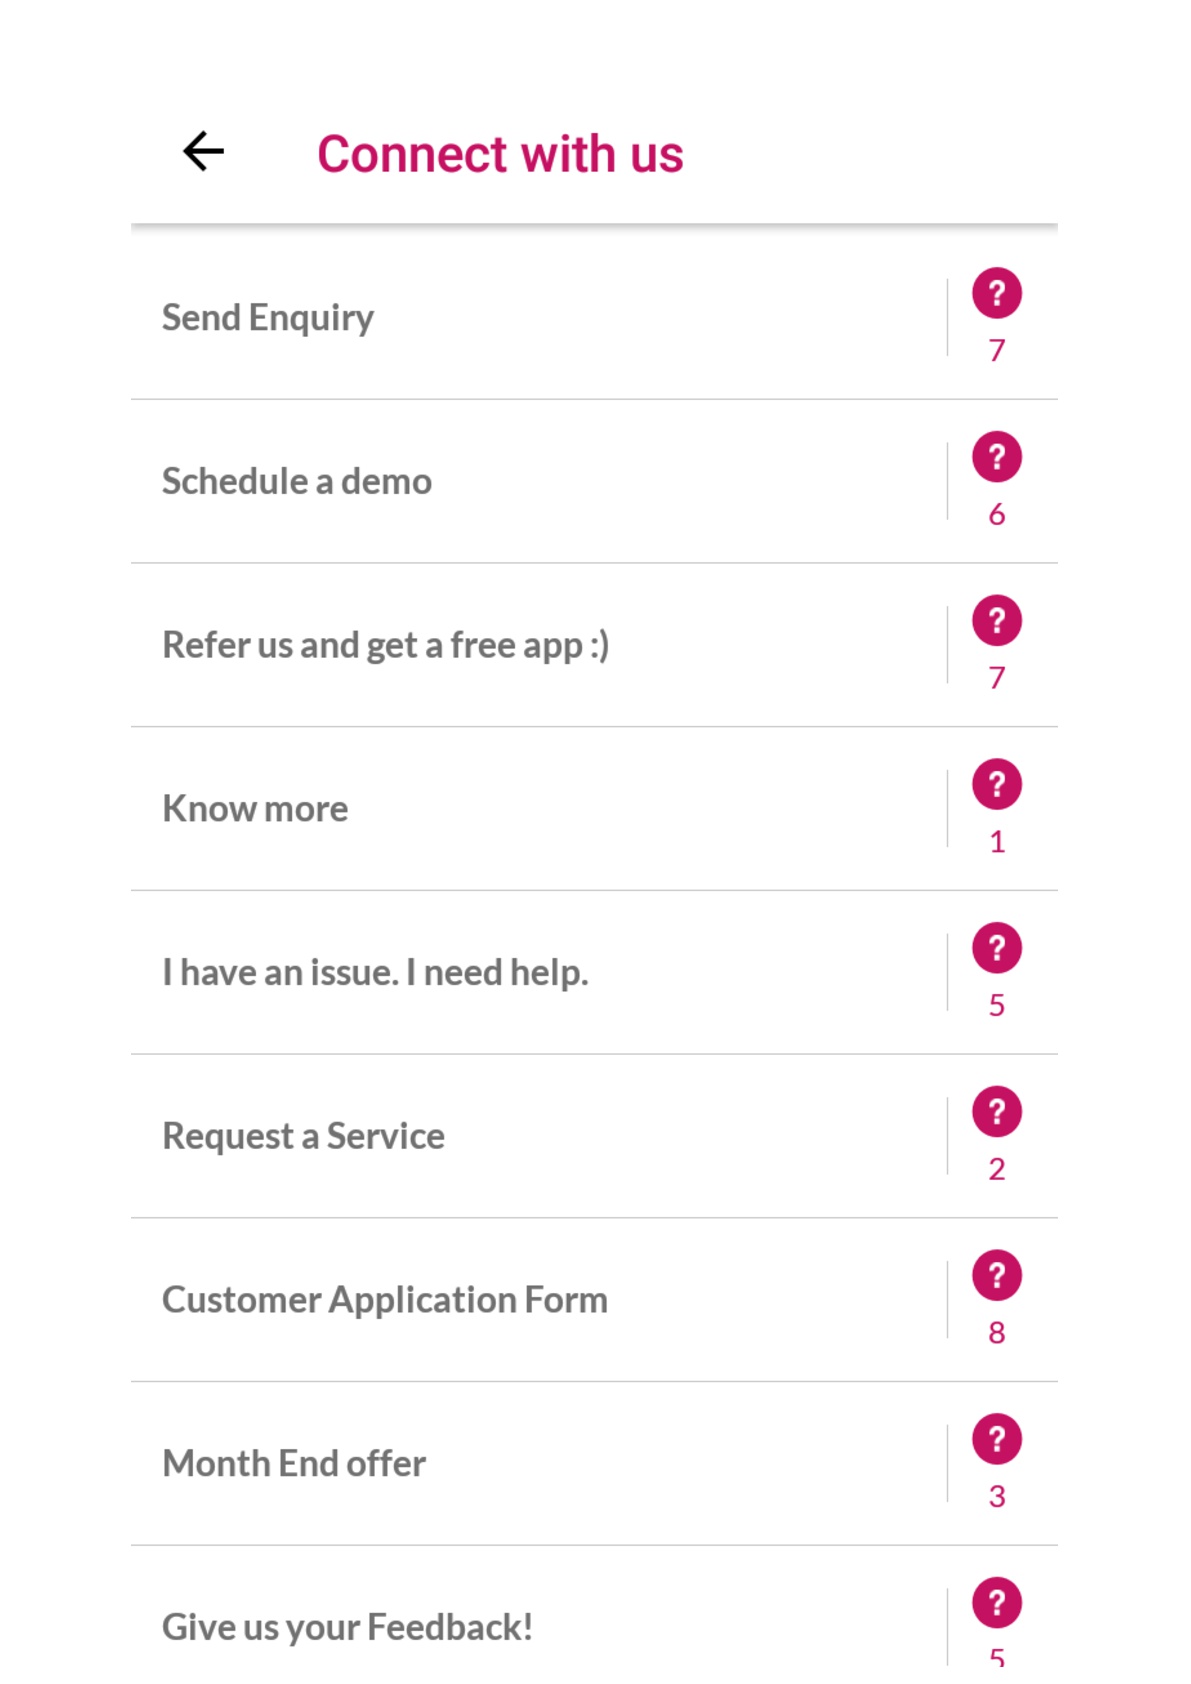Viewport: 1191px width, 1684px height.
Task: Tap the question icon on Refer us row
Action: 996,621
